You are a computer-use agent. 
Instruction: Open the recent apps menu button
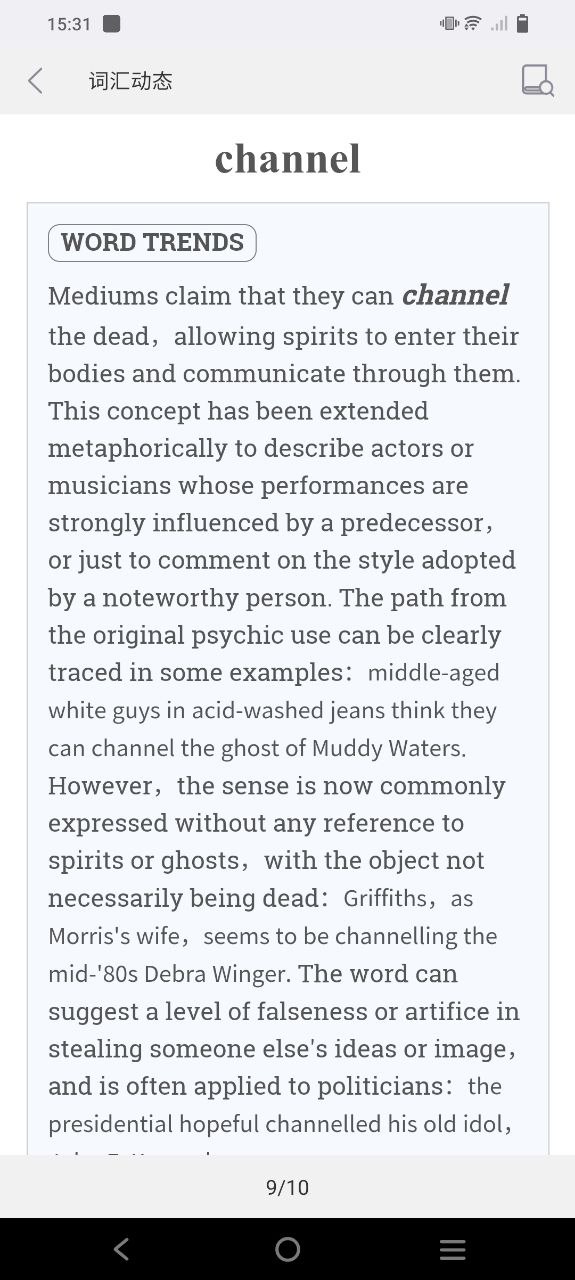tap(453, 1249)
